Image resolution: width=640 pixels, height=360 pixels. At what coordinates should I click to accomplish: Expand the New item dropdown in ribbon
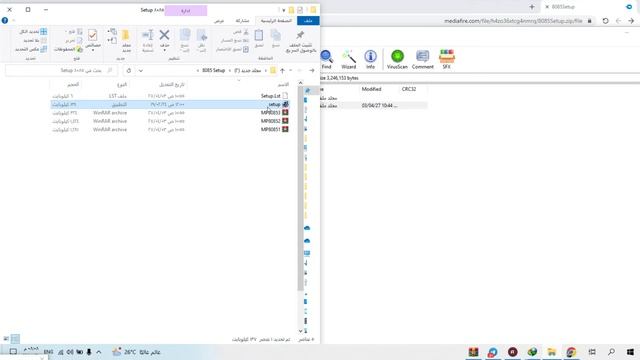coord(112,31)
